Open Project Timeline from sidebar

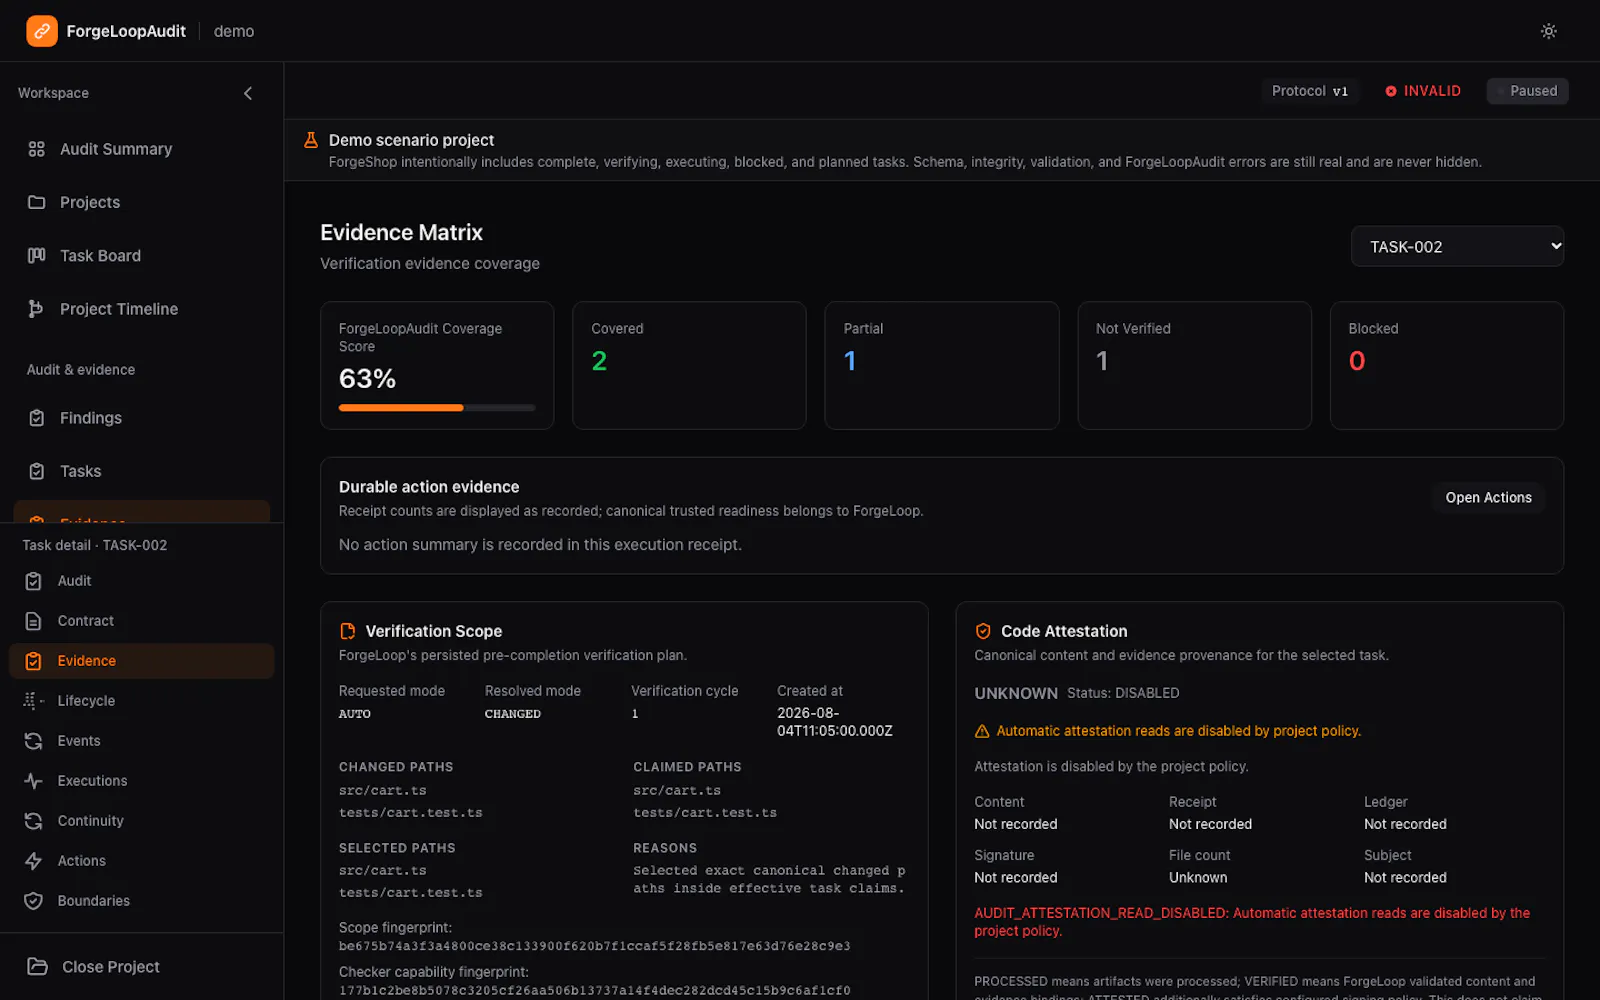click(142, 309)
